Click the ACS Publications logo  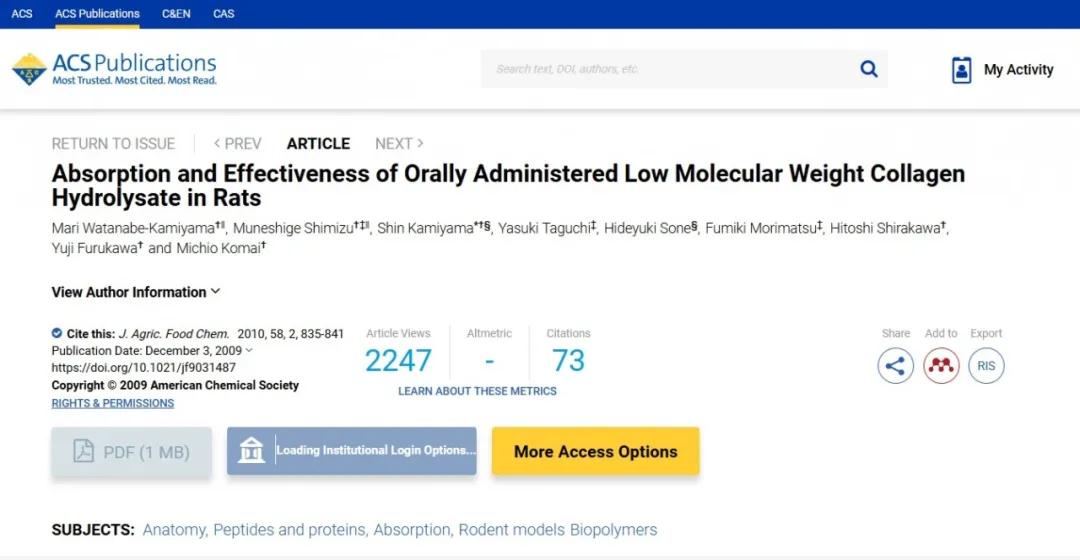point(114,69)
